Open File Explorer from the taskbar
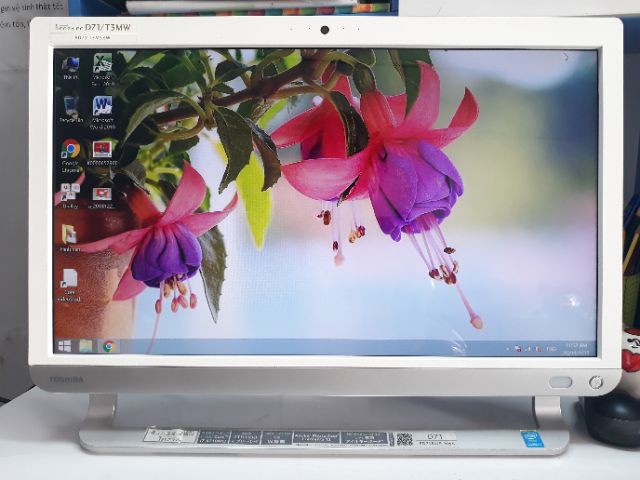This screenshot has width=640, height=480. pyautogui.click(x=86, y=346)
